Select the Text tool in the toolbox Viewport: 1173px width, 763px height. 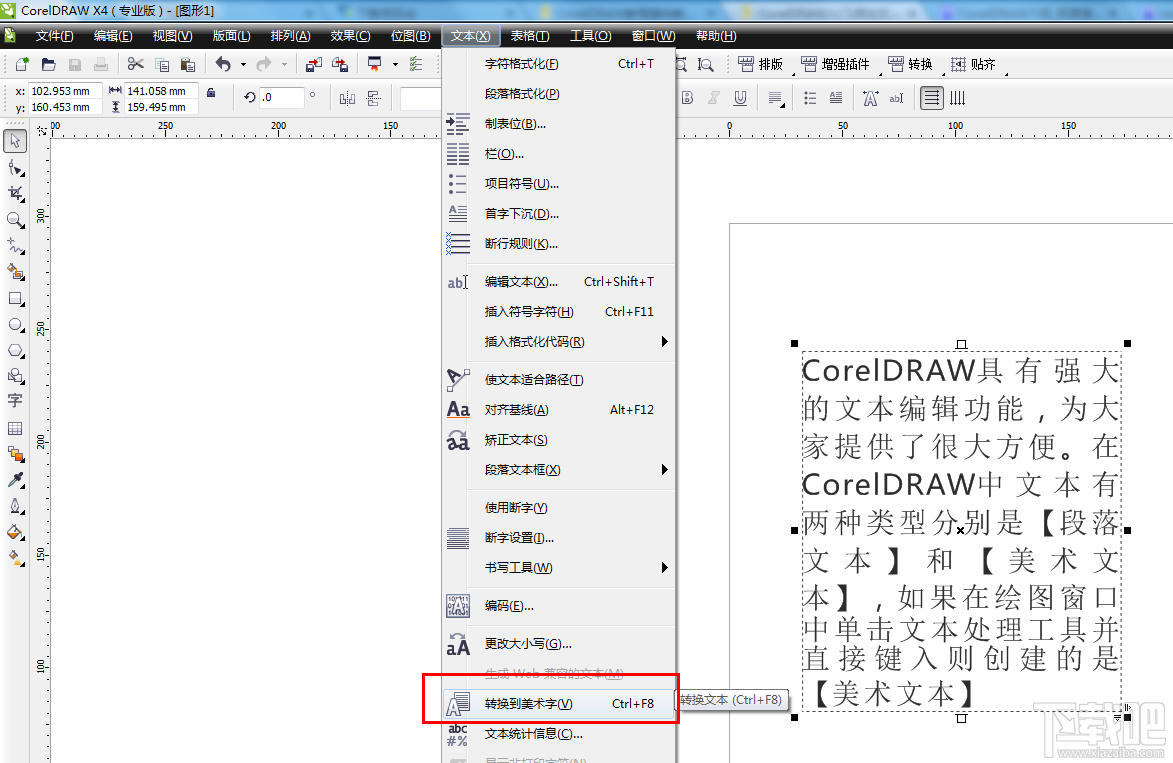click(x=15, y=400)
